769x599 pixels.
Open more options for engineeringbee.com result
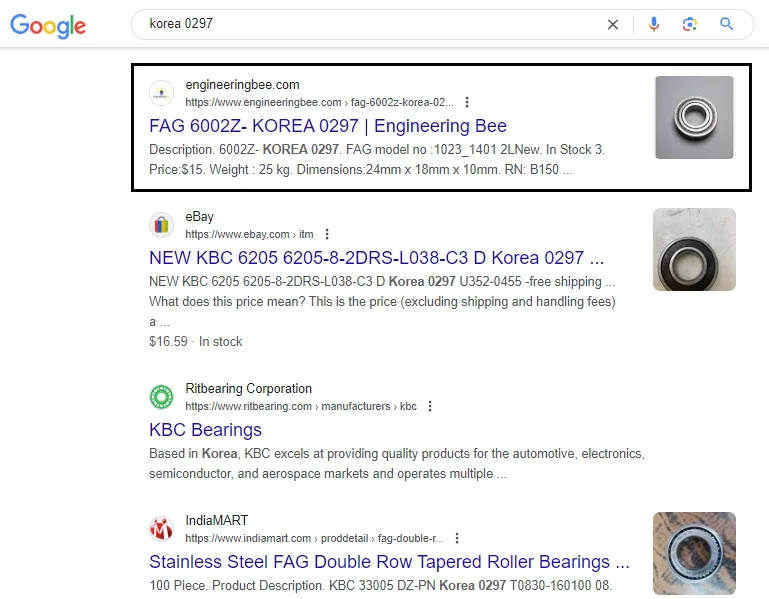click(467, 102)
